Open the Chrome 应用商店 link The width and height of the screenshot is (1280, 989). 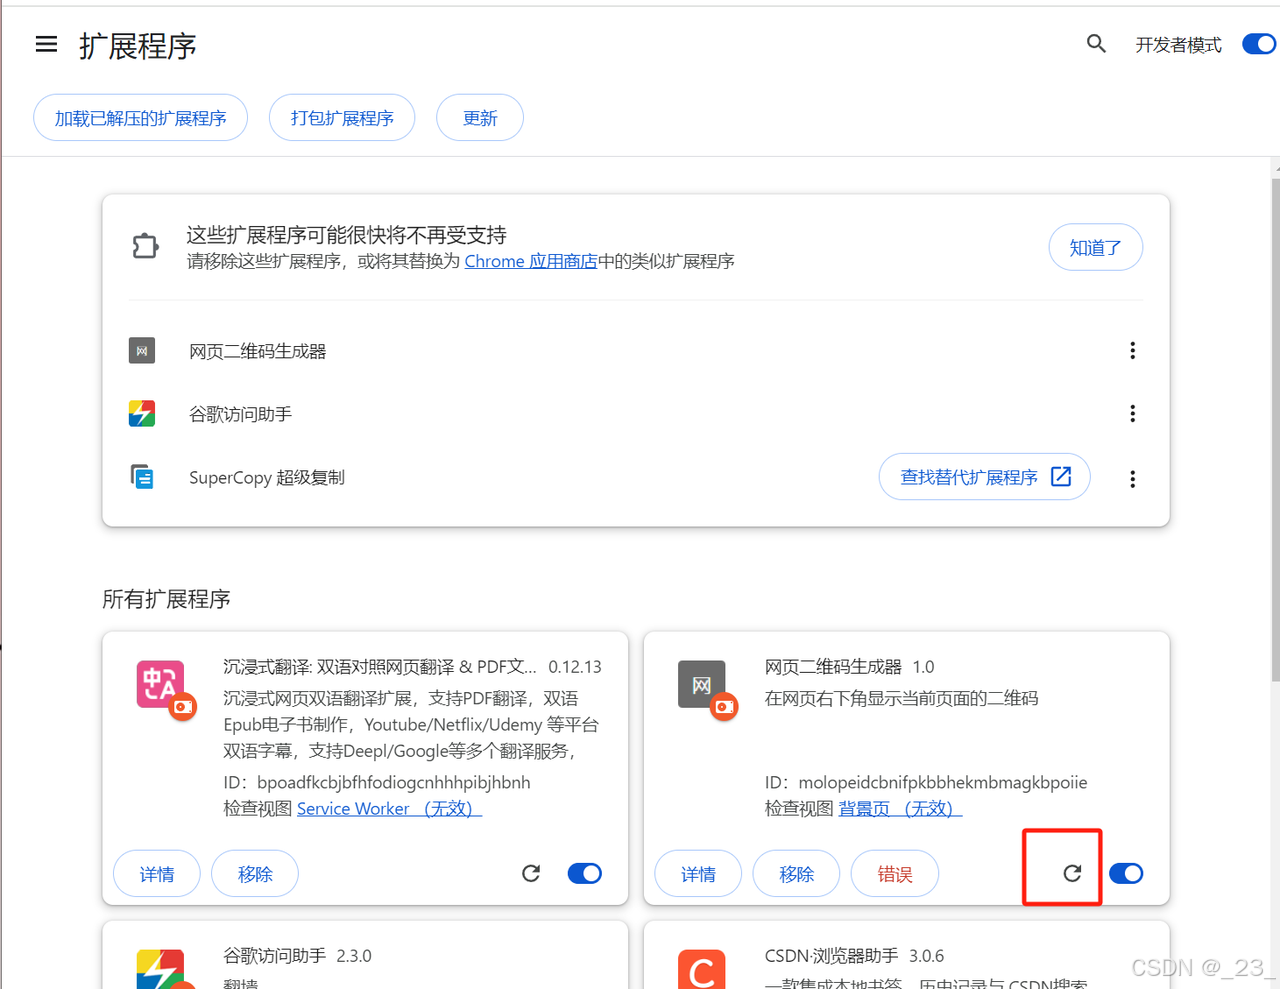click(x=530, y=261)
